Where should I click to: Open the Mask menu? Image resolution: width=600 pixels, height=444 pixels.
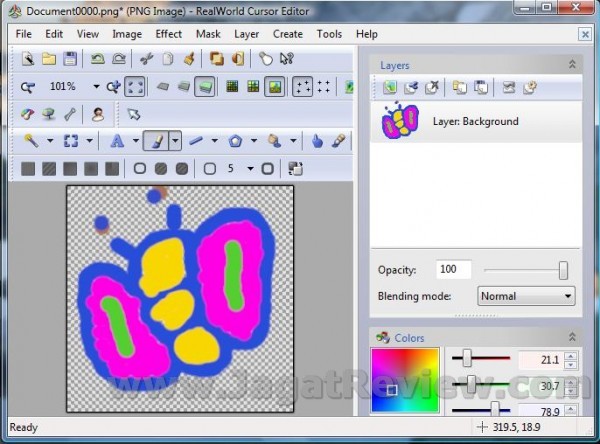[208, 34]
